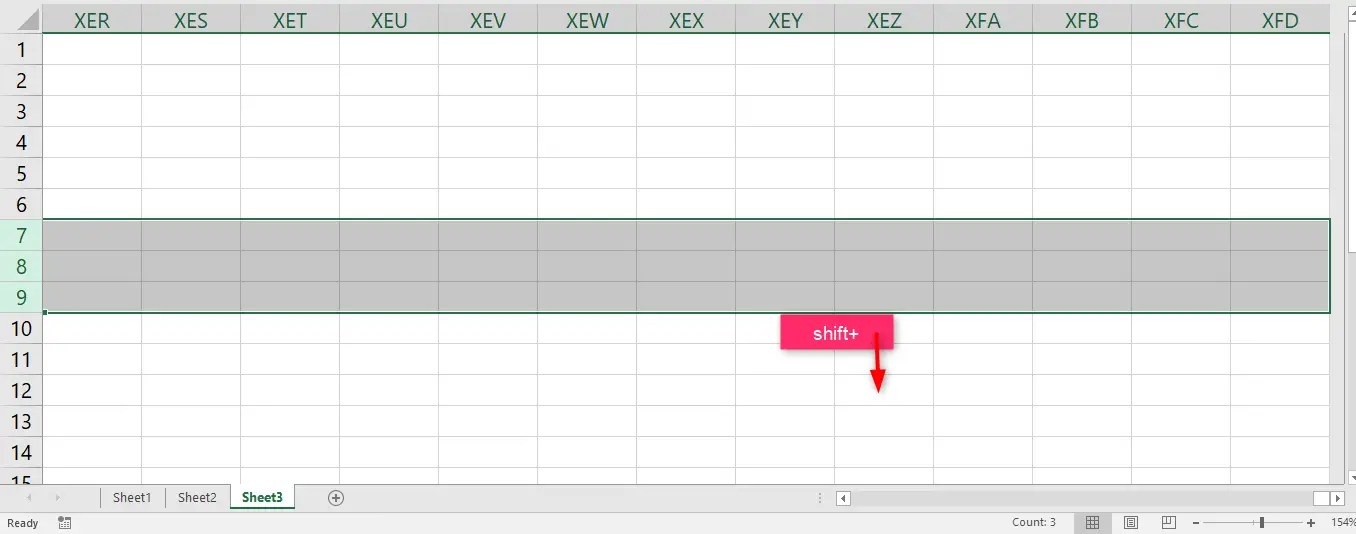Image resolution: width=1356 pixels, height=534 pixels.
Task: Click the macro recording icon in status bar
Action: 65,523
